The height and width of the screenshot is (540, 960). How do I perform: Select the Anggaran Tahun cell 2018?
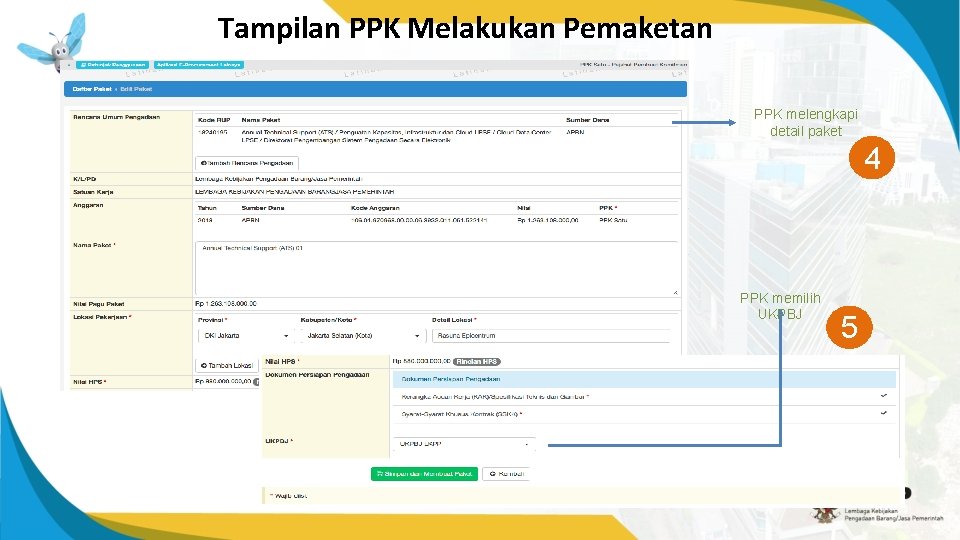[x=205, y=220]
